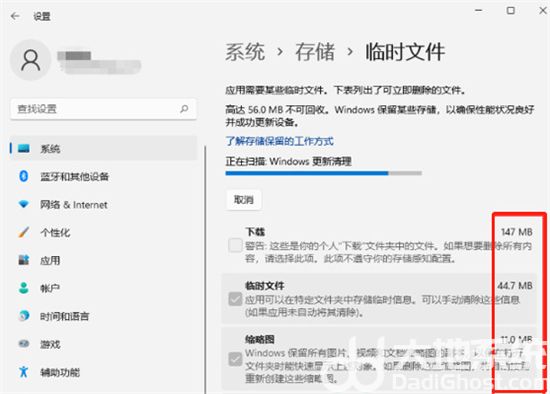Open 帐户 settings category

103,288
